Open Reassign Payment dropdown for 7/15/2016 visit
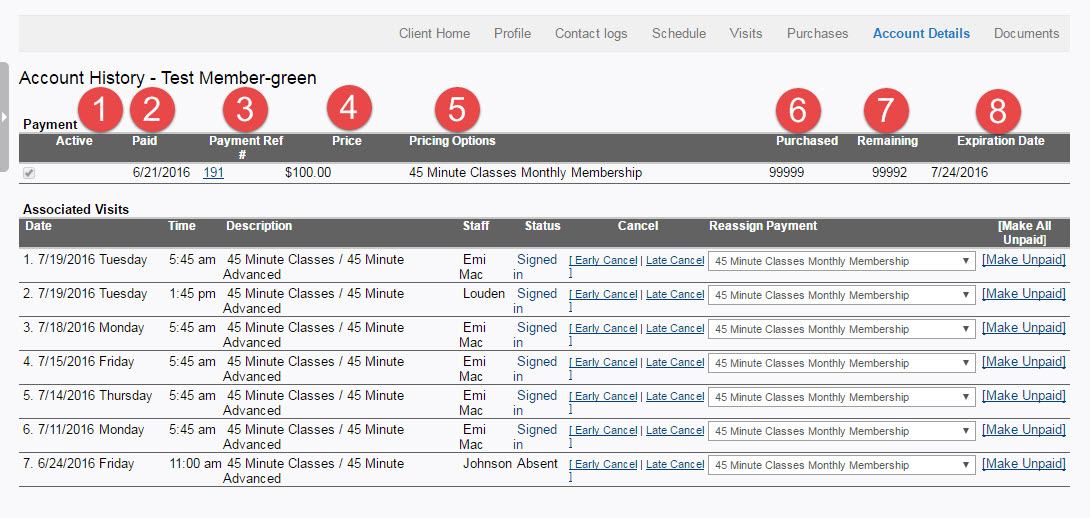The width and height of the screenshot is (1090, 518). [x=841, y=364]
